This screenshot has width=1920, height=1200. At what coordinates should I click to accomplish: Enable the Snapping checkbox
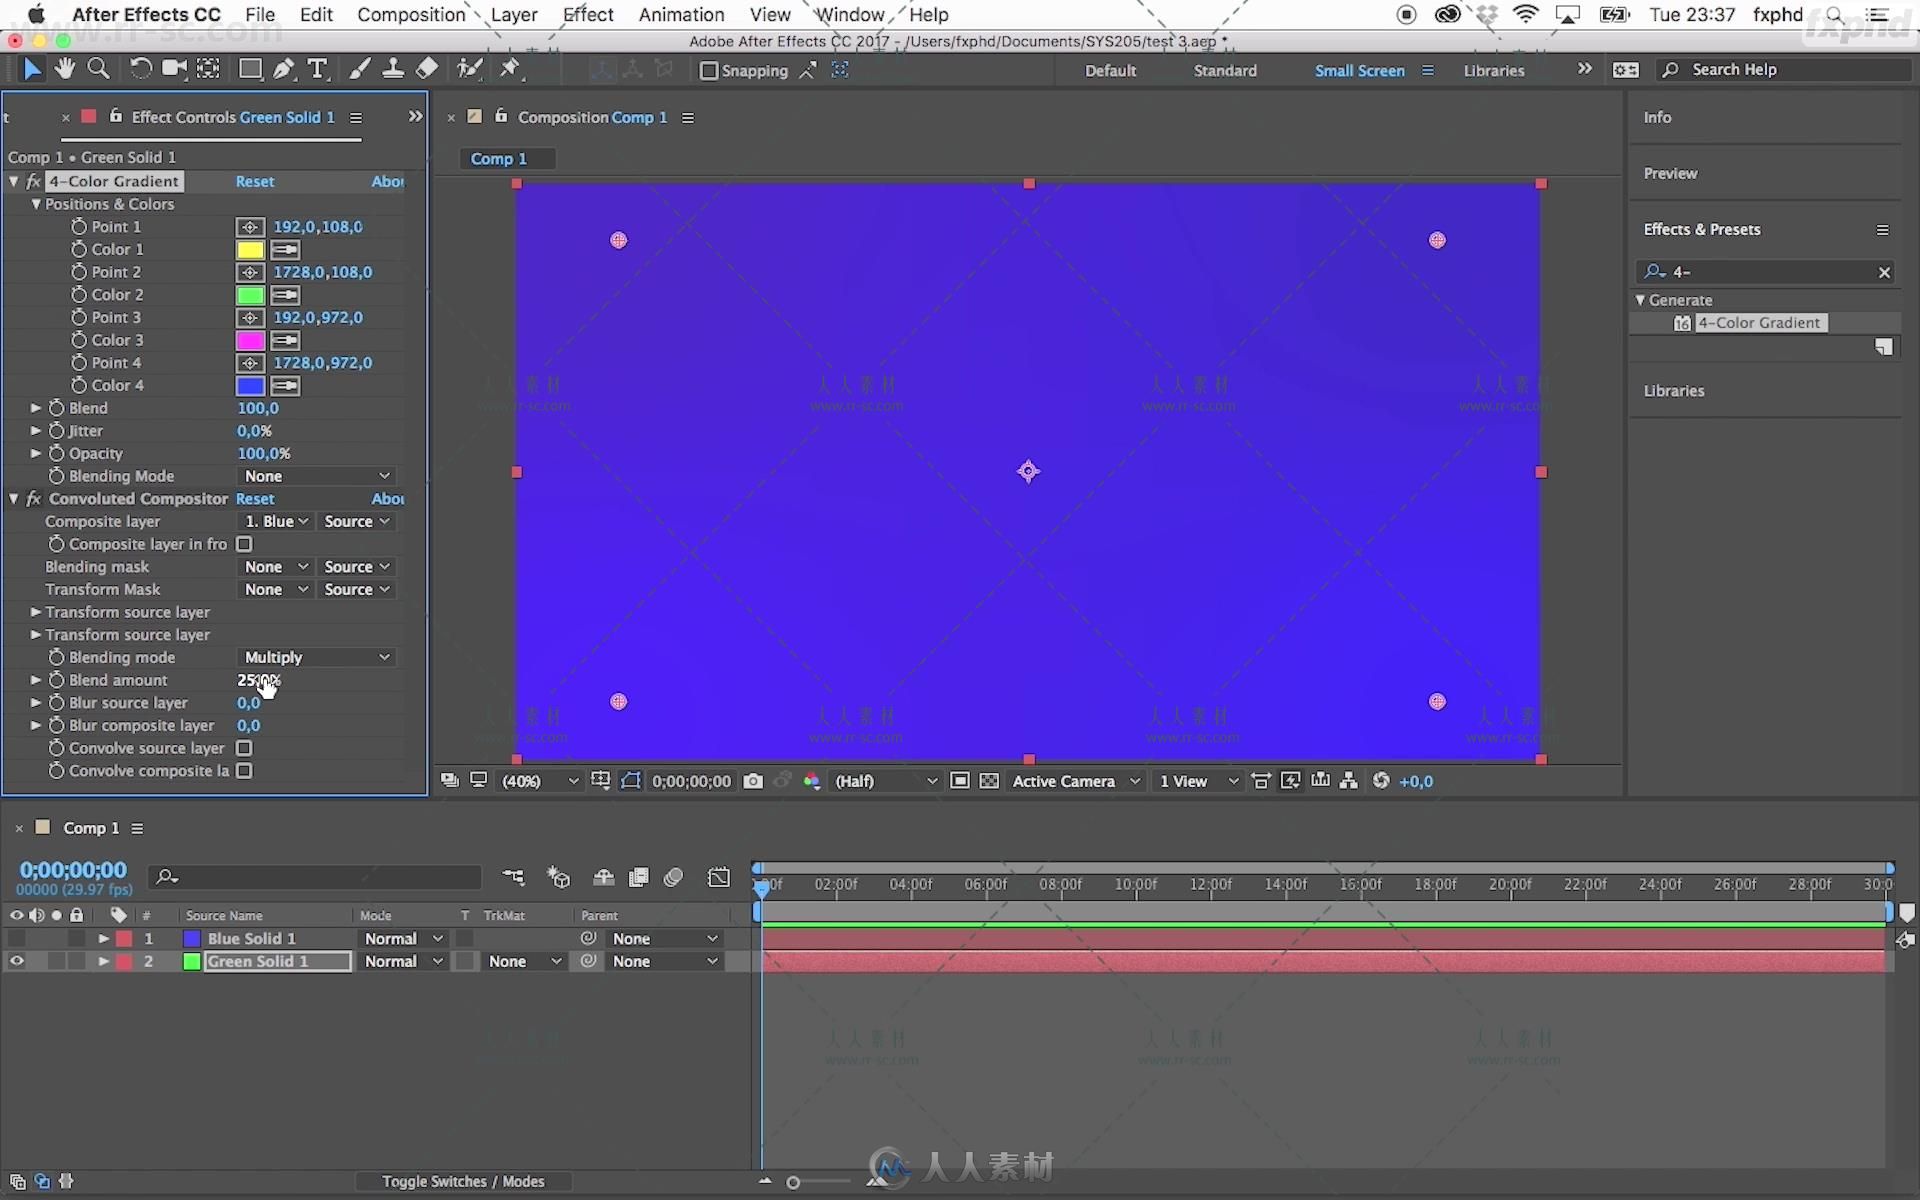(708, 70)
